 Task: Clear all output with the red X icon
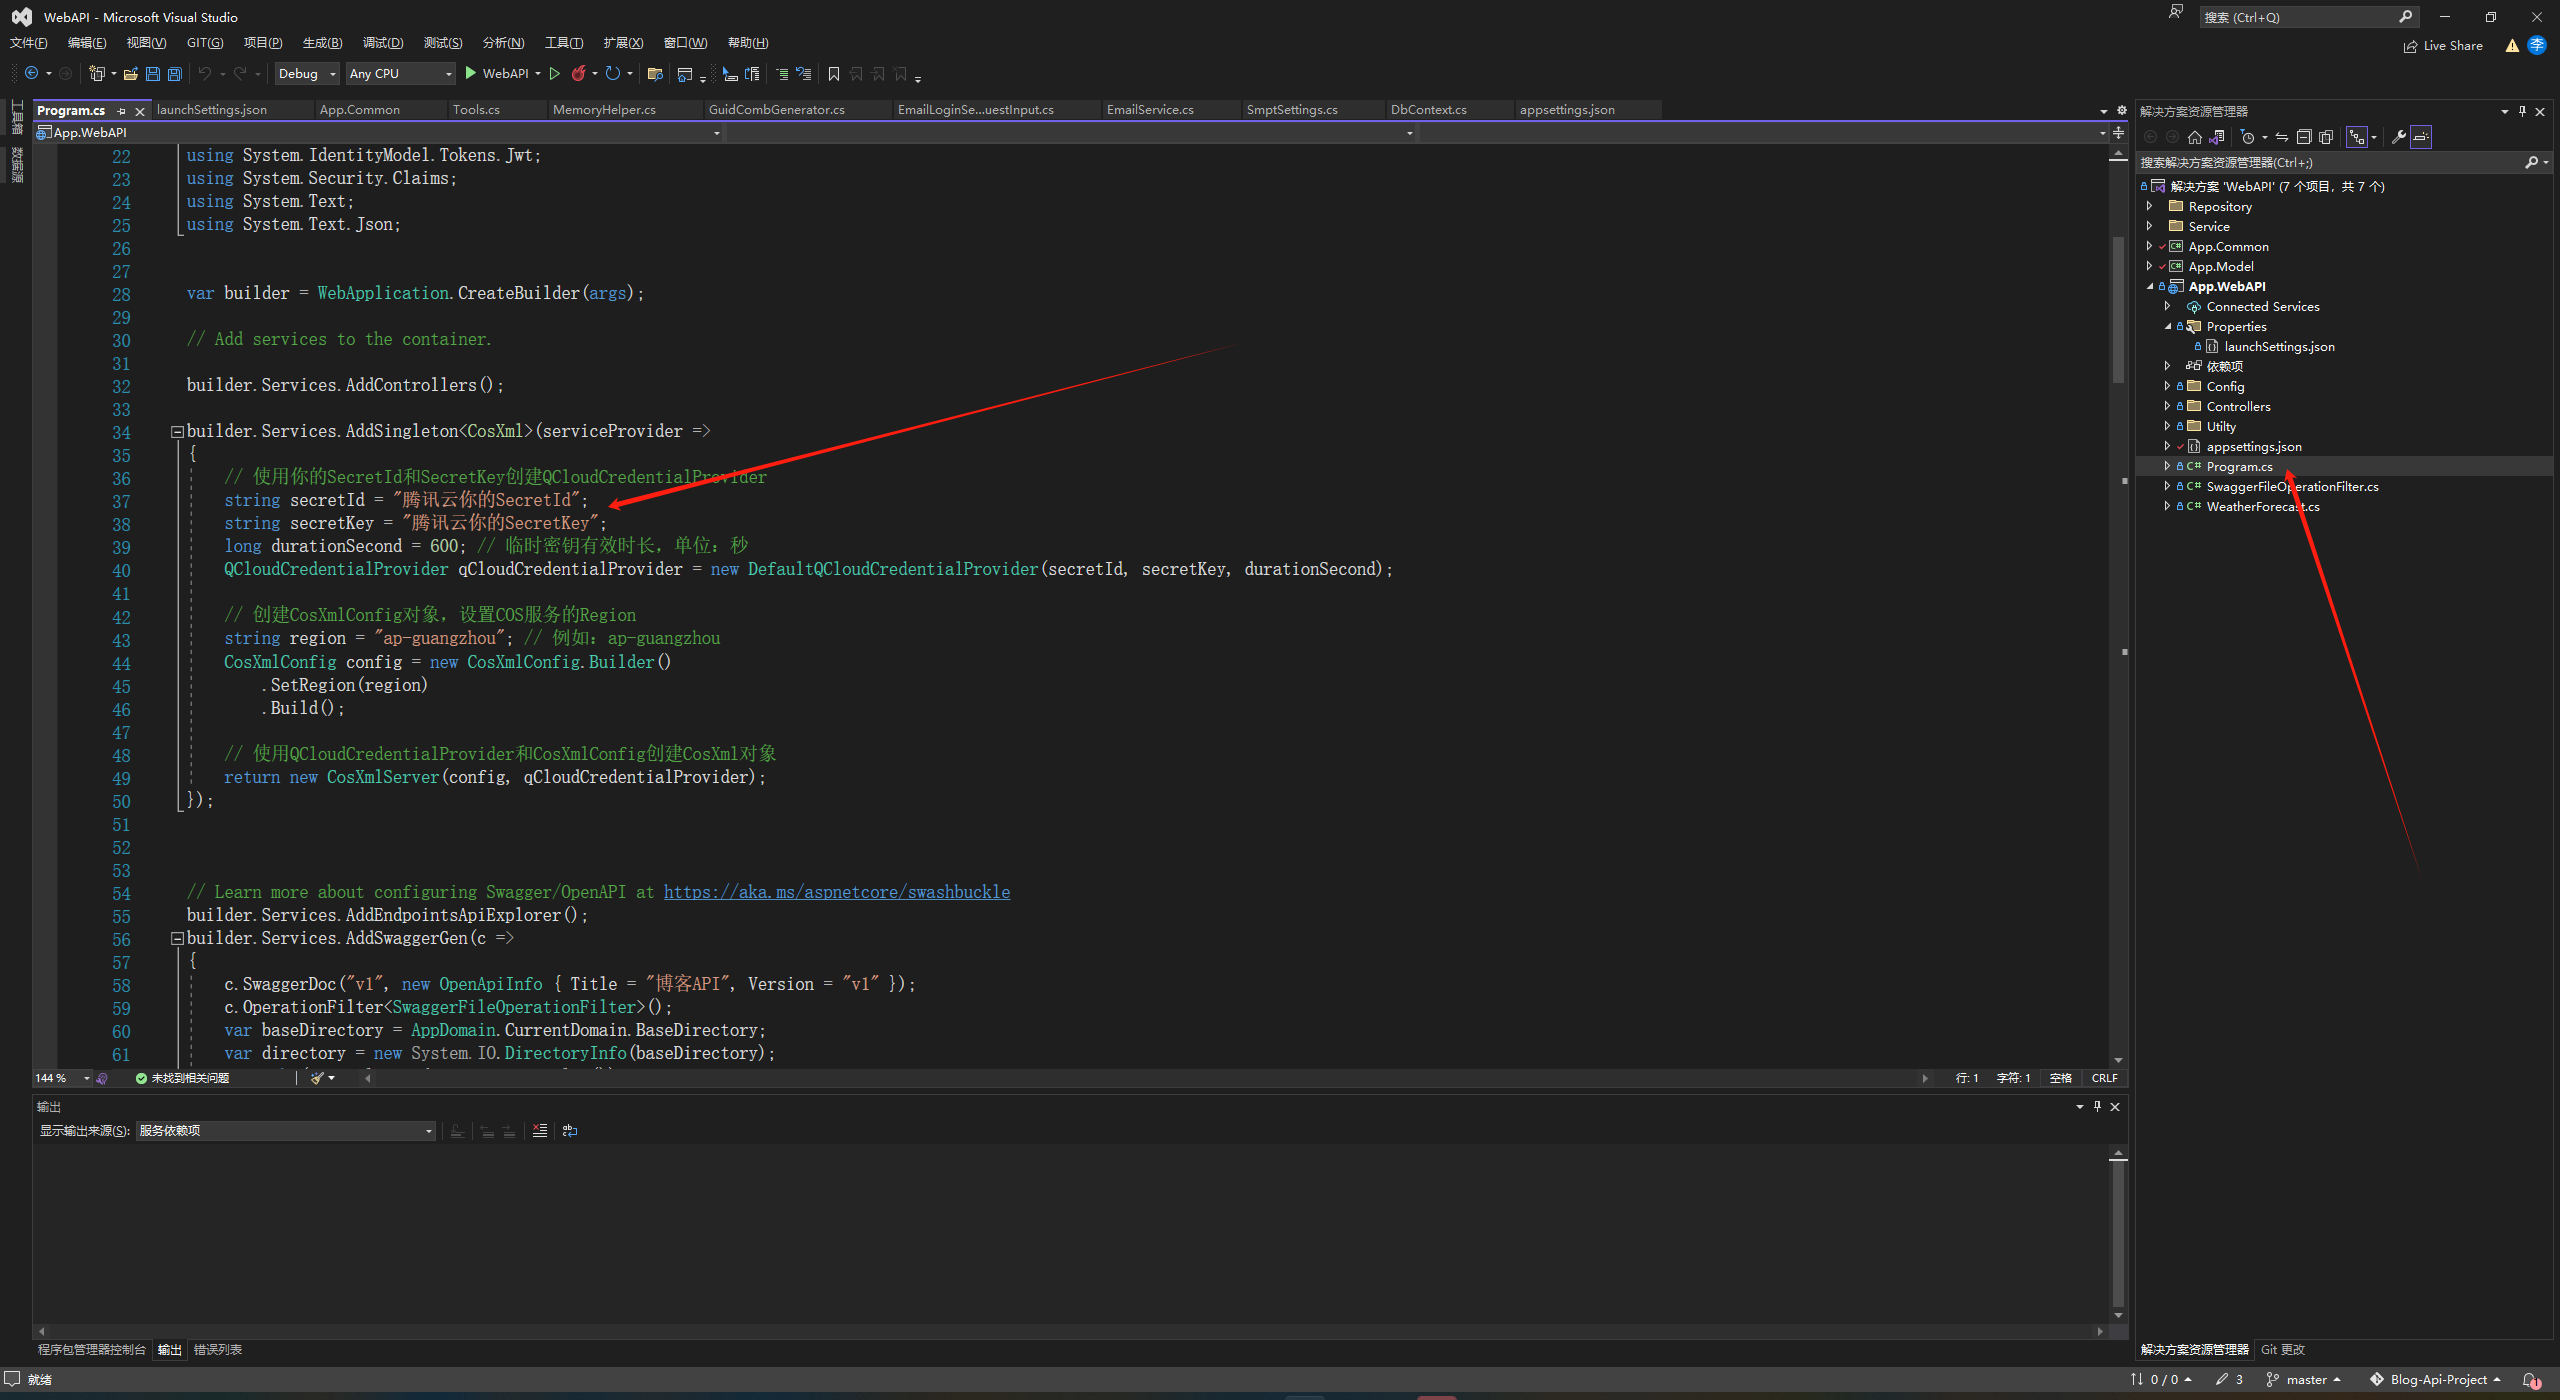tap(540, 1130)
